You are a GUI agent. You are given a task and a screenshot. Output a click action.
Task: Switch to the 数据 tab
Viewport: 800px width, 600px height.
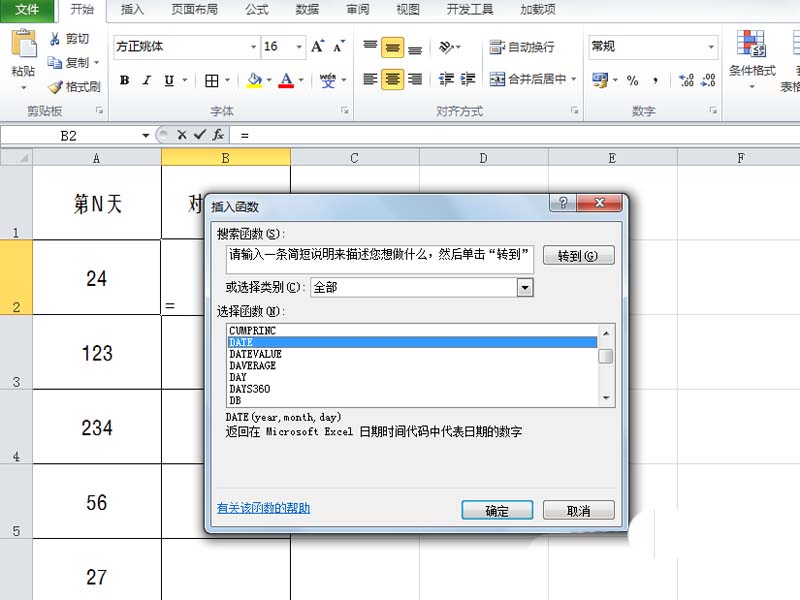click(x=307, y=10)
